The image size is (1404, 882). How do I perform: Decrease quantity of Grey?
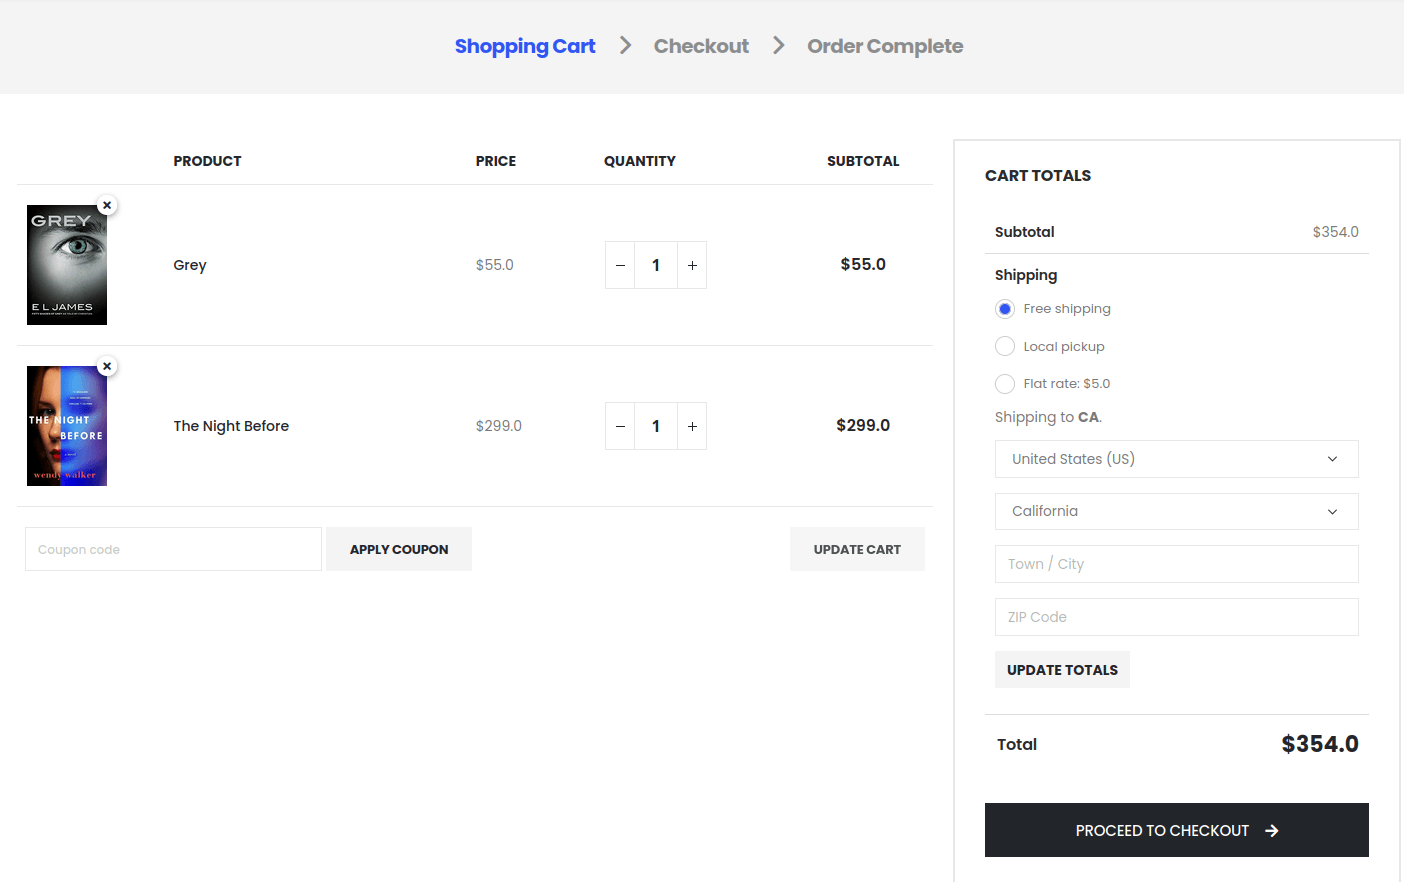coord(620,264)
